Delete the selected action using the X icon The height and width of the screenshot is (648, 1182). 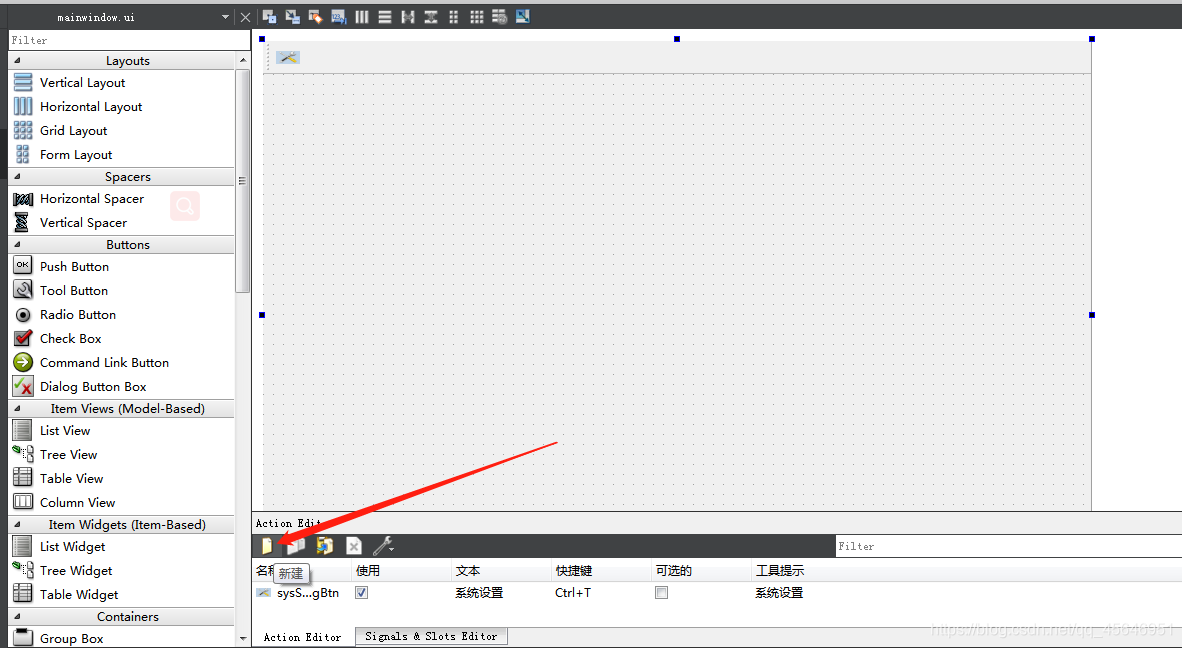coord(353,545)
